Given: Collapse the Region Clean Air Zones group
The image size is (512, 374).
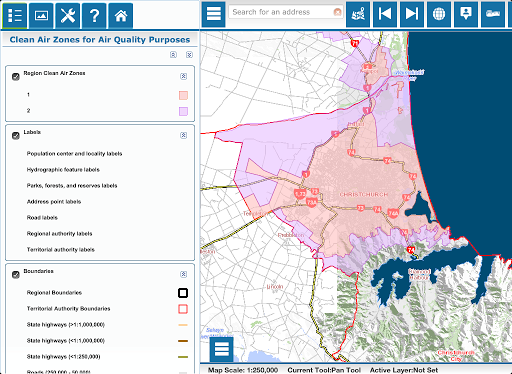Looking at the screenshot, I should click(x=183, y=76).
